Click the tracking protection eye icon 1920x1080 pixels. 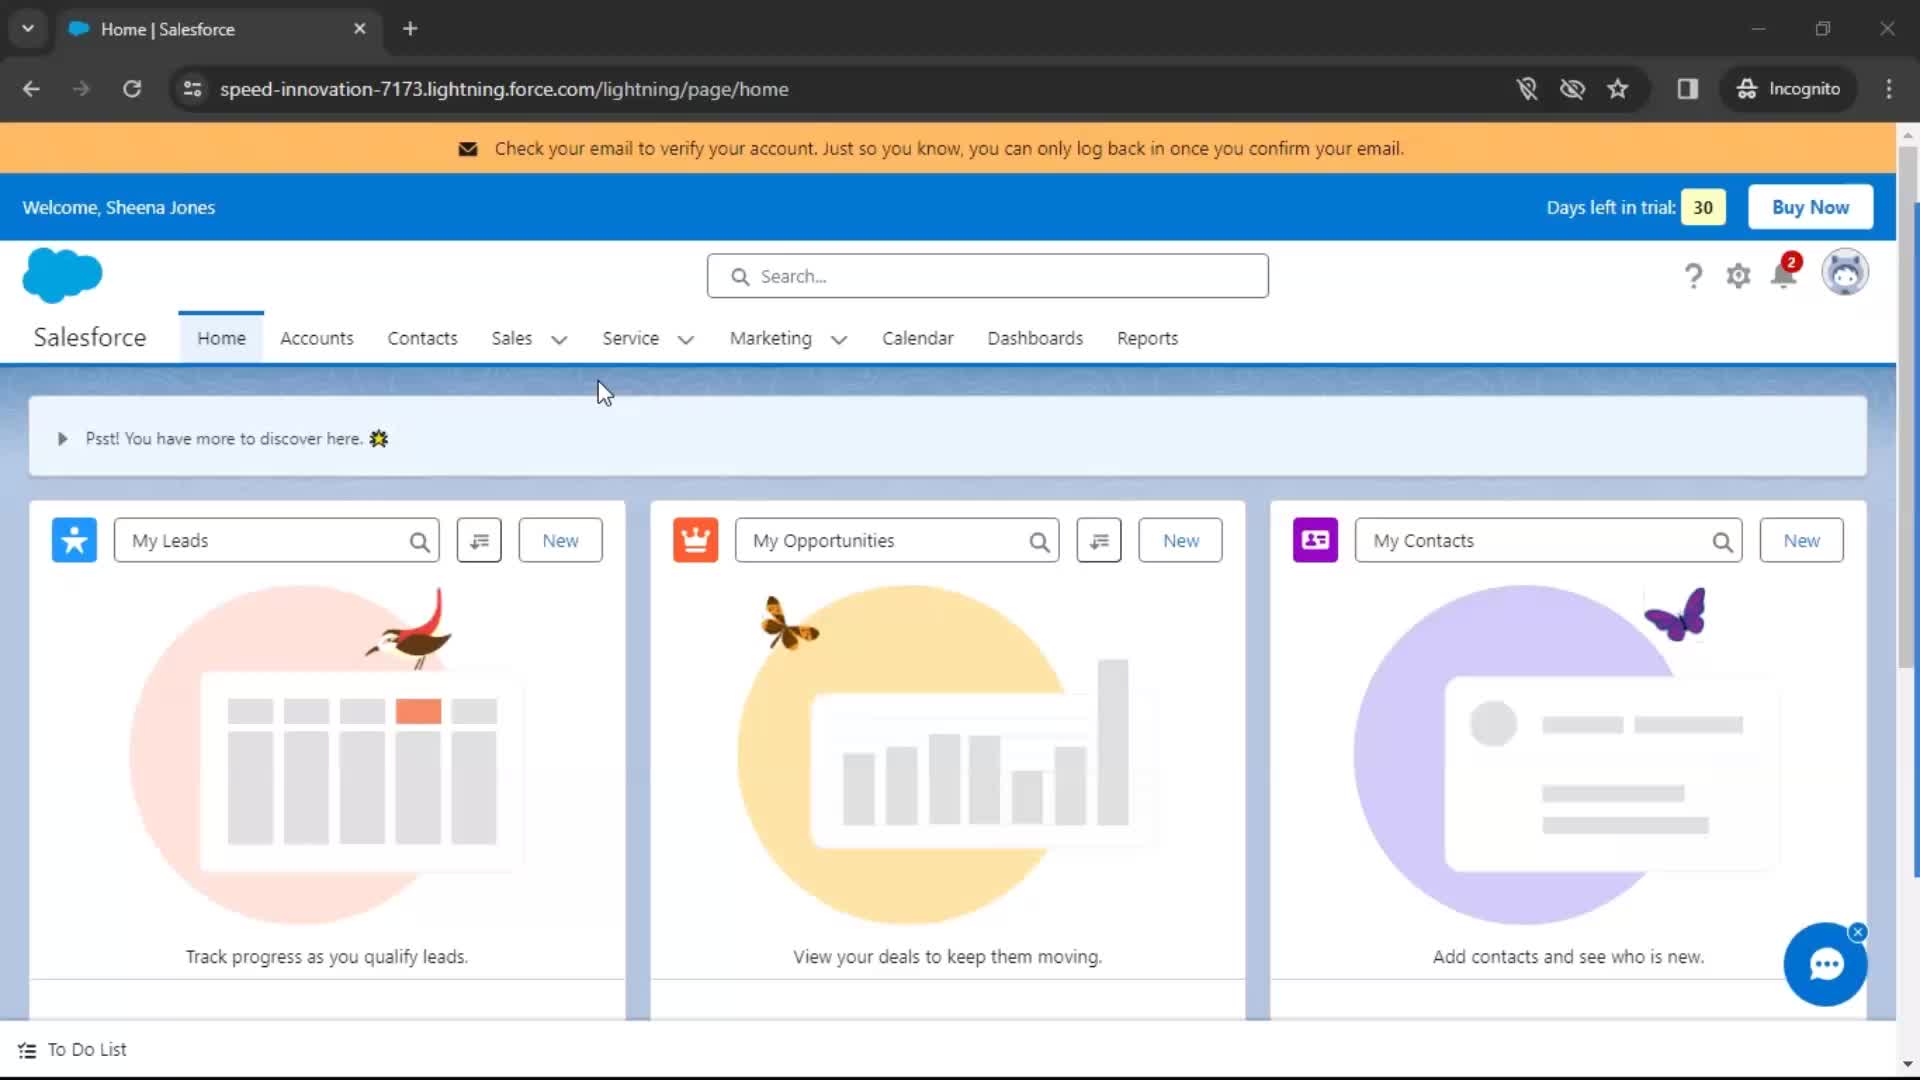click(x=1572, y=89)
